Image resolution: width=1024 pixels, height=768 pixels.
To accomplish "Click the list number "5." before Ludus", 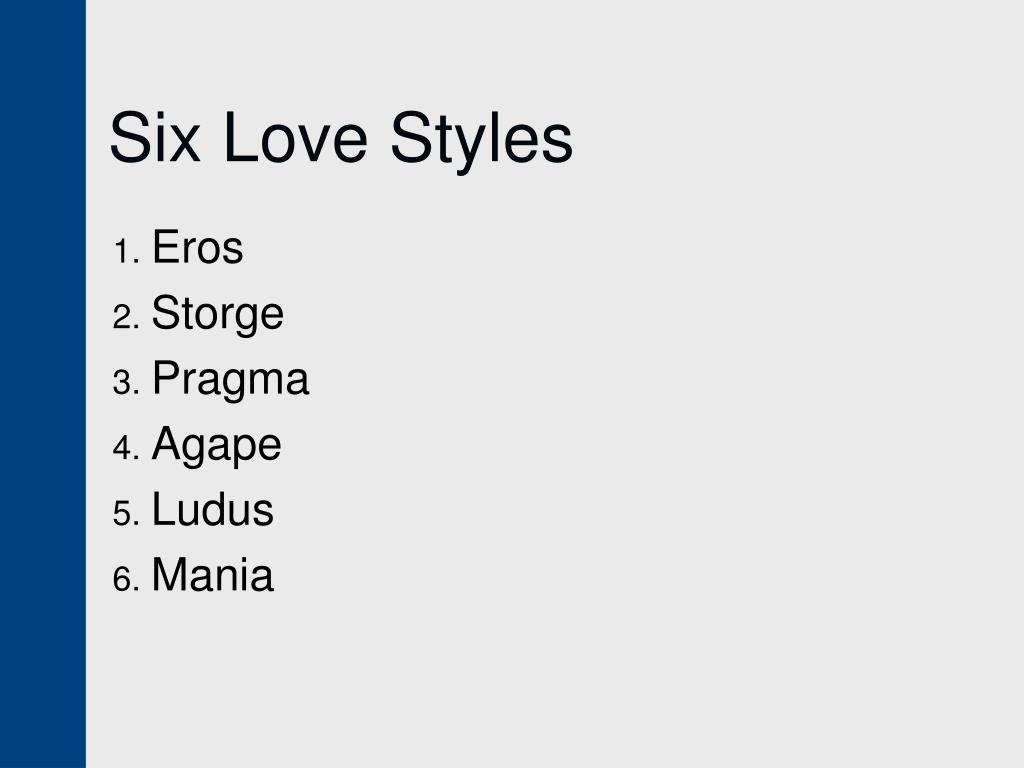I will tap(126, 513).
